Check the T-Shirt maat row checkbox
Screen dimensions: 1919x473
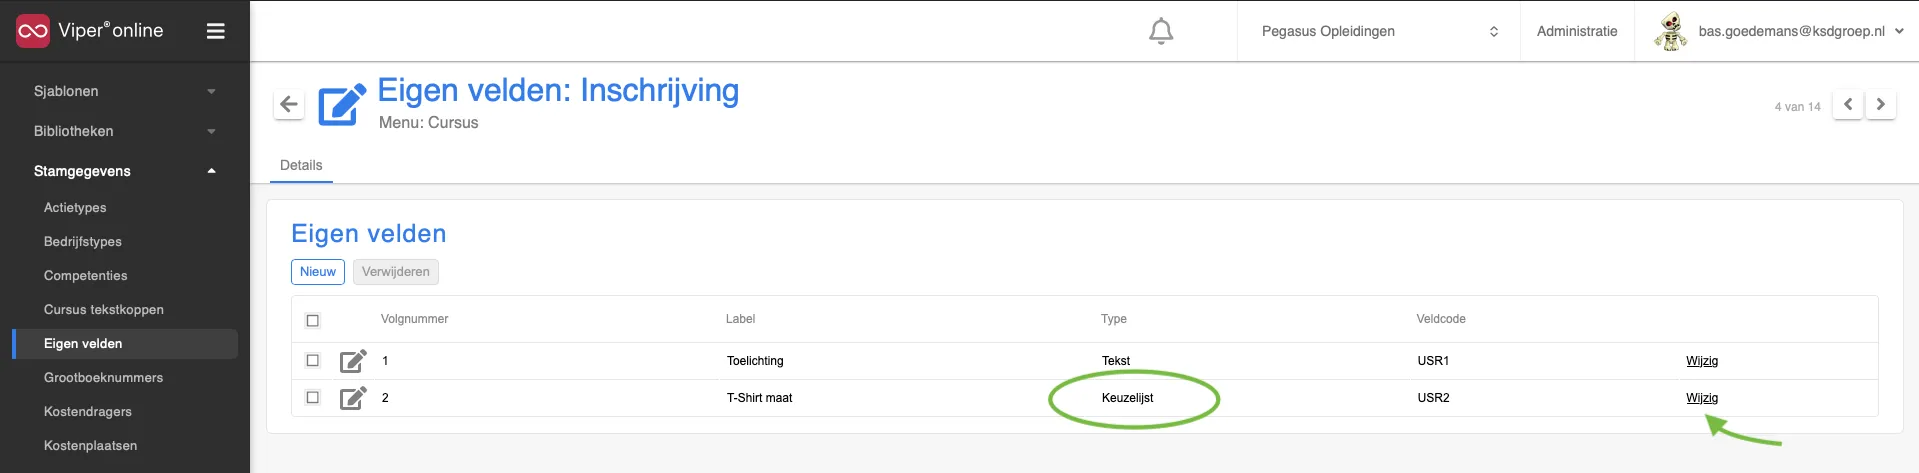pyautogui.click(x=313, y=397)
